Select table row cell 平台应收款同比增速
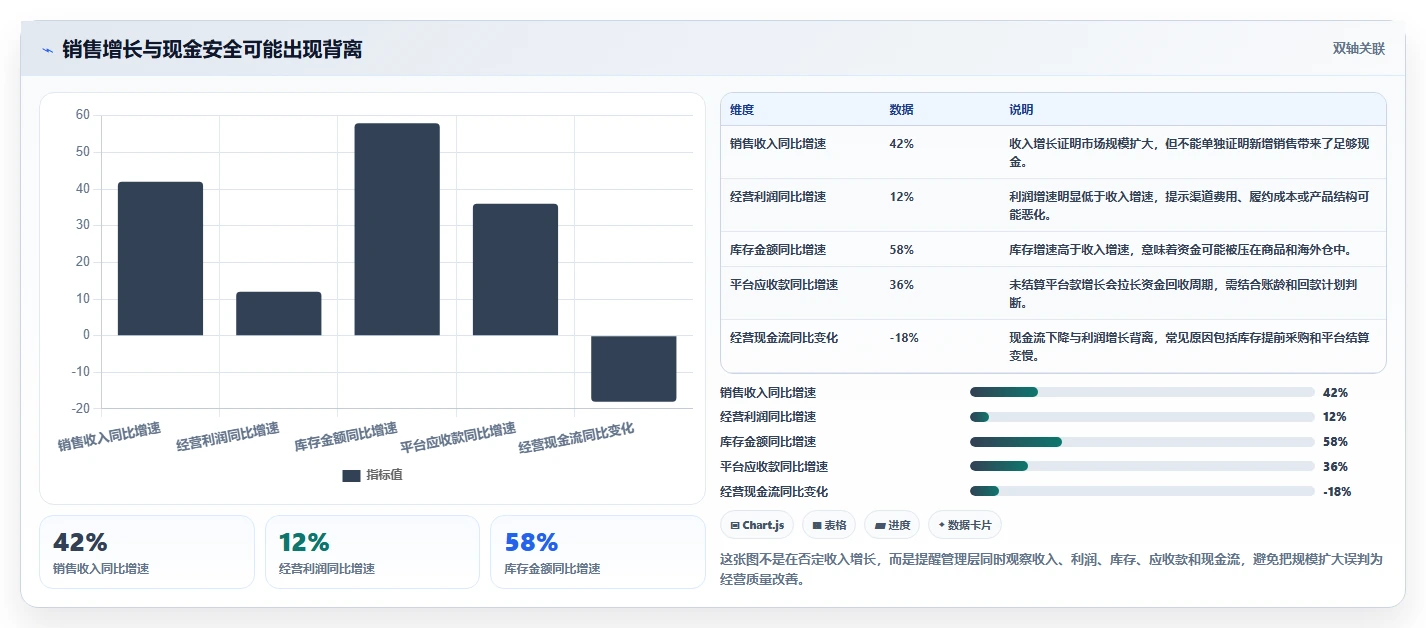Image resolution: width=1426 pixels, height=628 pixels. (784, 285)
